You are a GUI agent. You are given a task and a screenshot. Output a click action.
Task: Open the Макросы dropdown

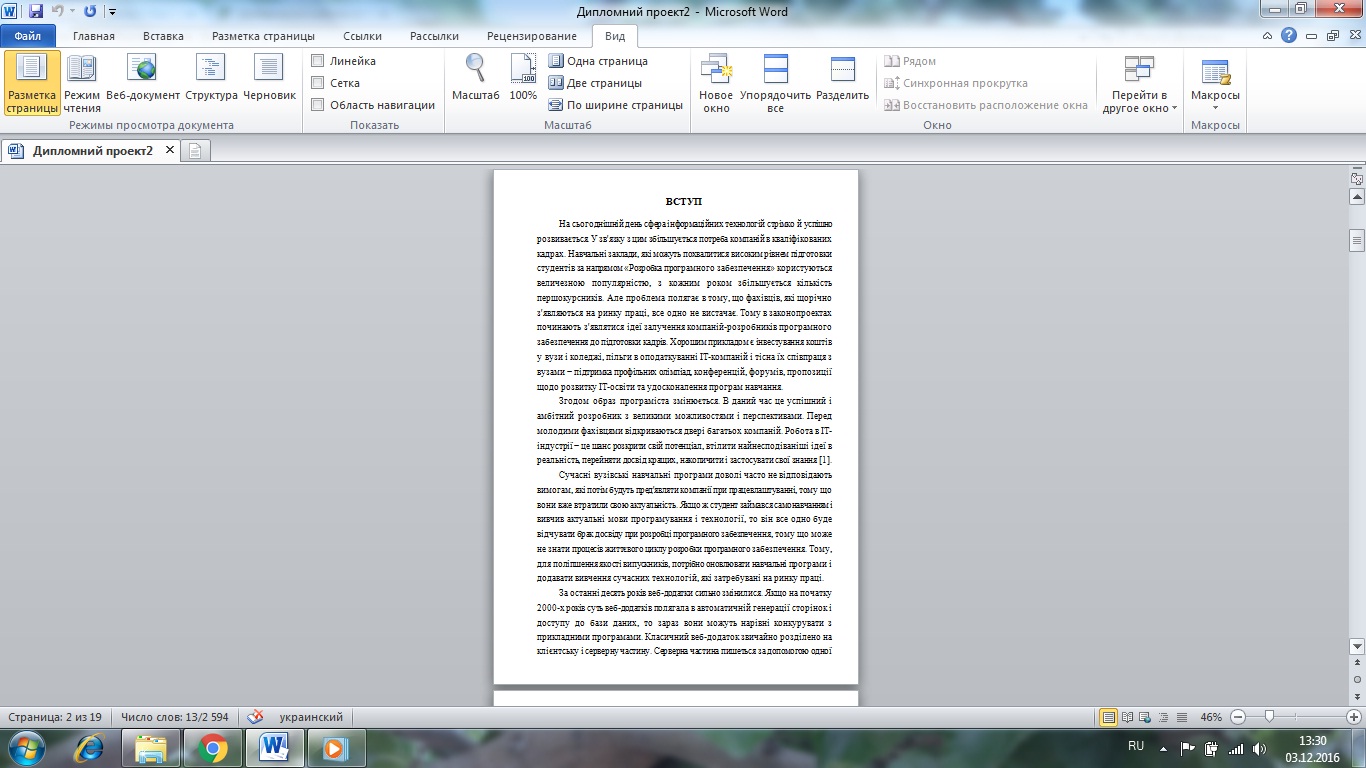(1215, 83)
